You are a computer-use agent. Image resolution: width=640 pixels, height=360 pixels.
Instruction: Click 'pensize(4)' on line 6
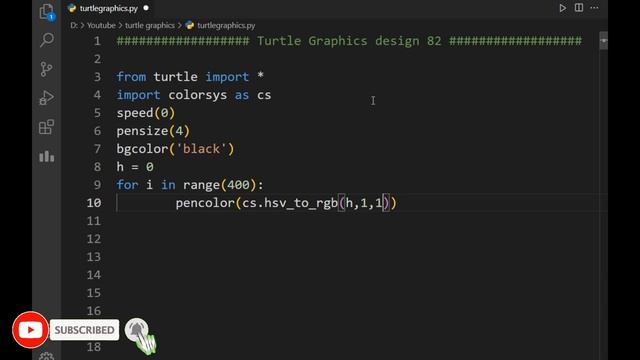(153, 131)
